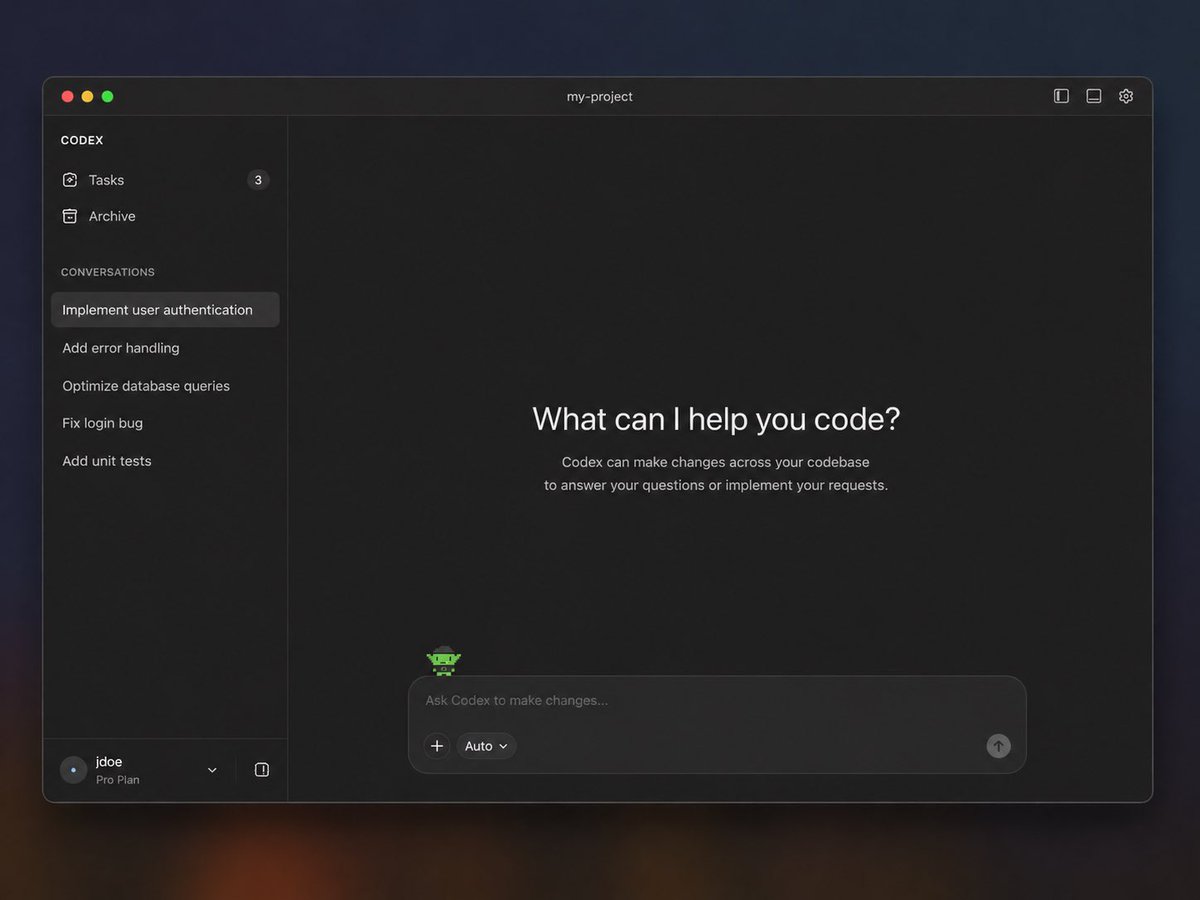The width and height of the screenshot is (1200, 900).
Task: Send the message with the arrow button
Action: (998, 746)
